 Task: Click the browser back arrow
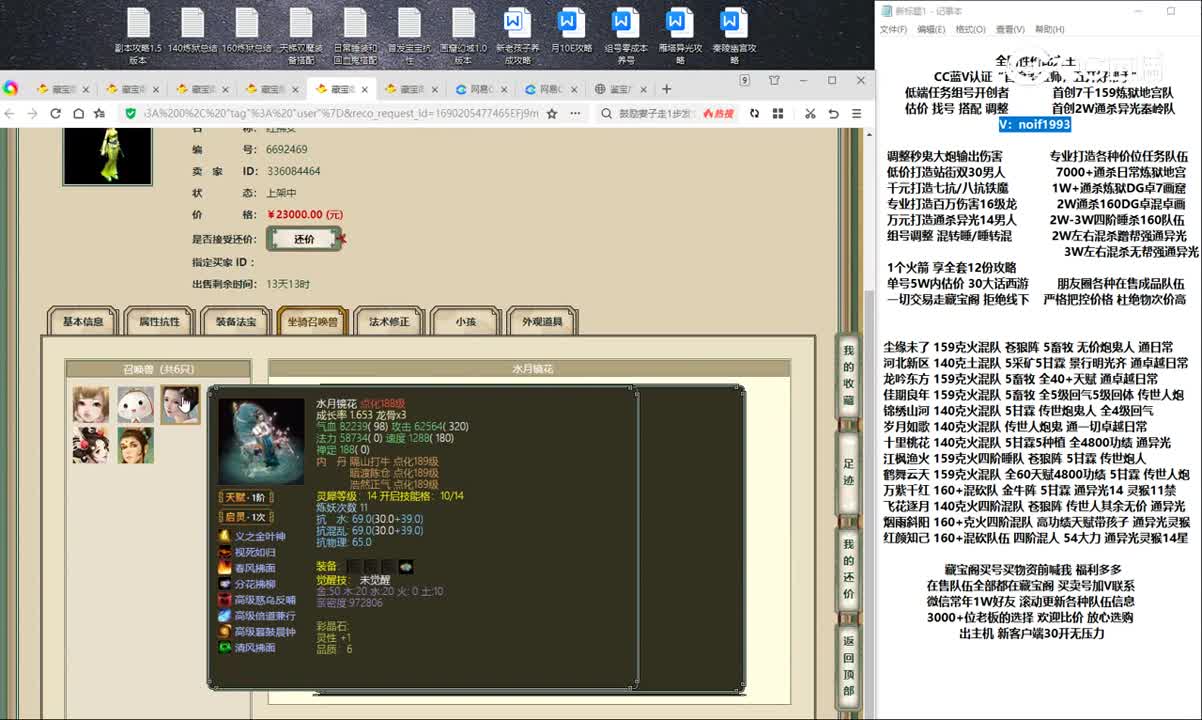click(11, 114)
